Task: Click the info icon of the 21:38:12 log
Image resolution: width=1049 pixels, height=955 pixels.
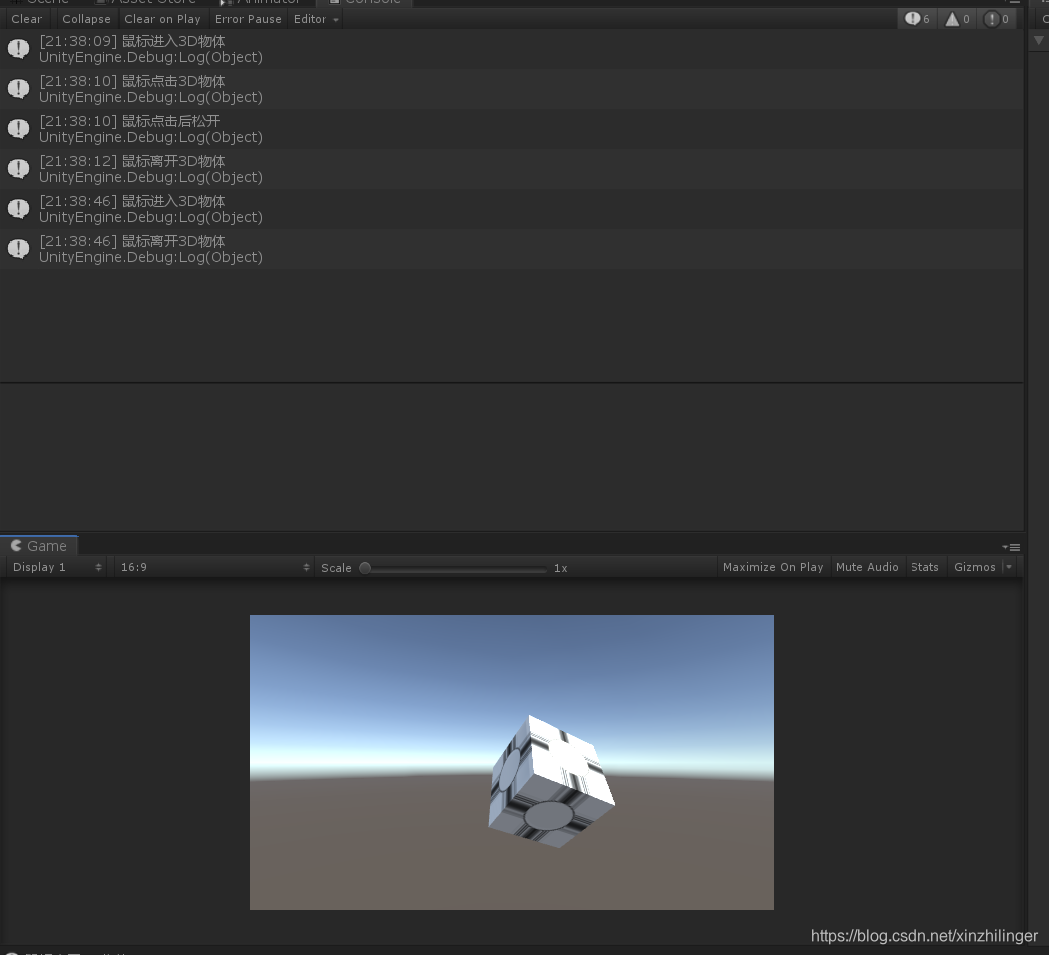Action: tap(18, 169)
